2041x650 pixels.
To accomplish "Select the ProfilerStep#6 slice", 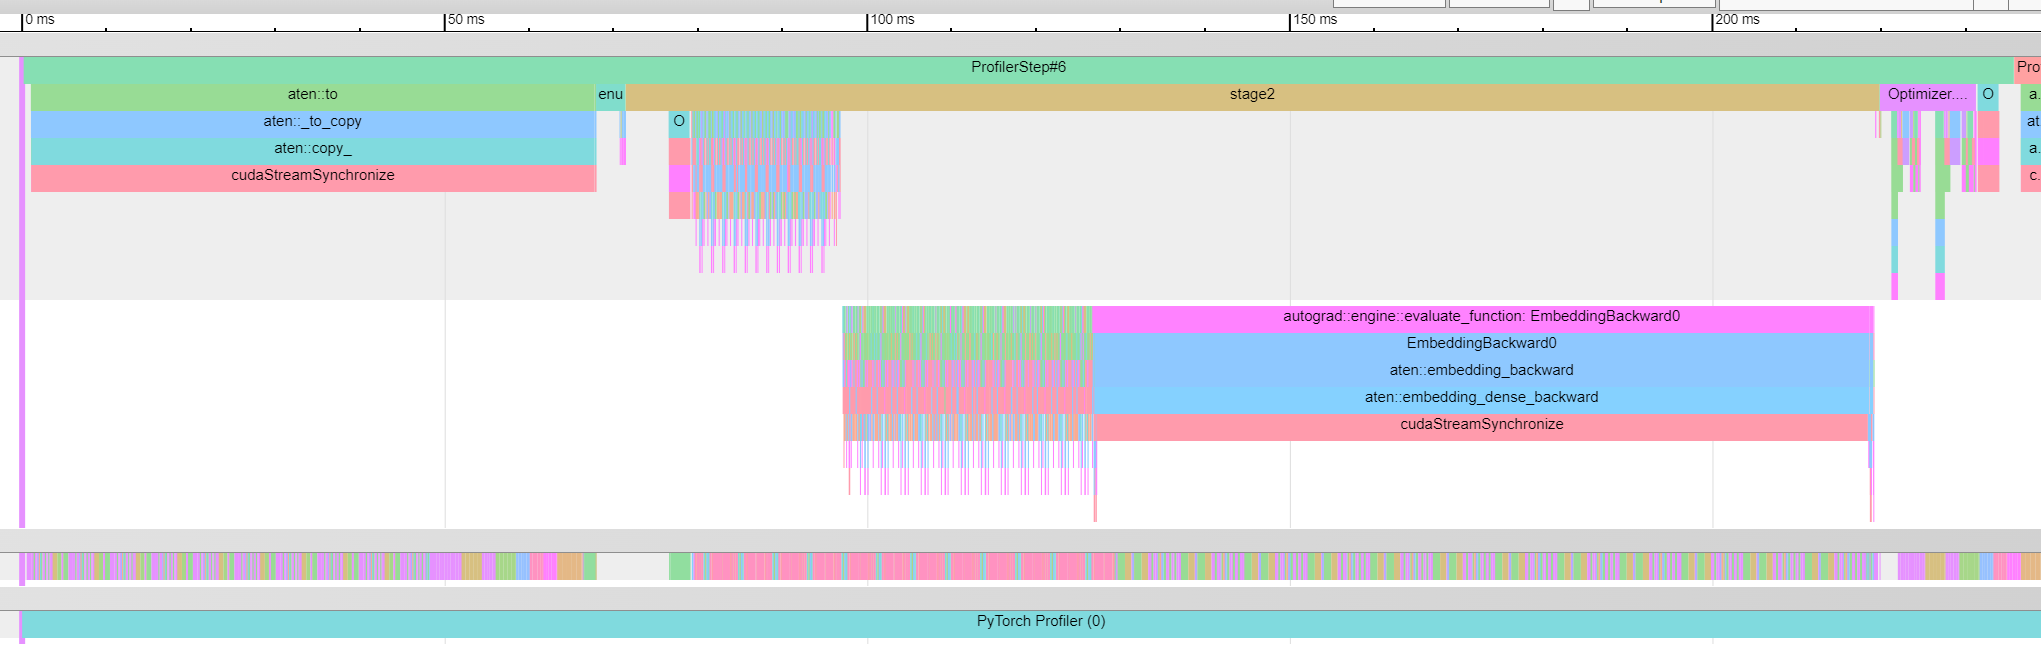I will tap(1017, 68).
